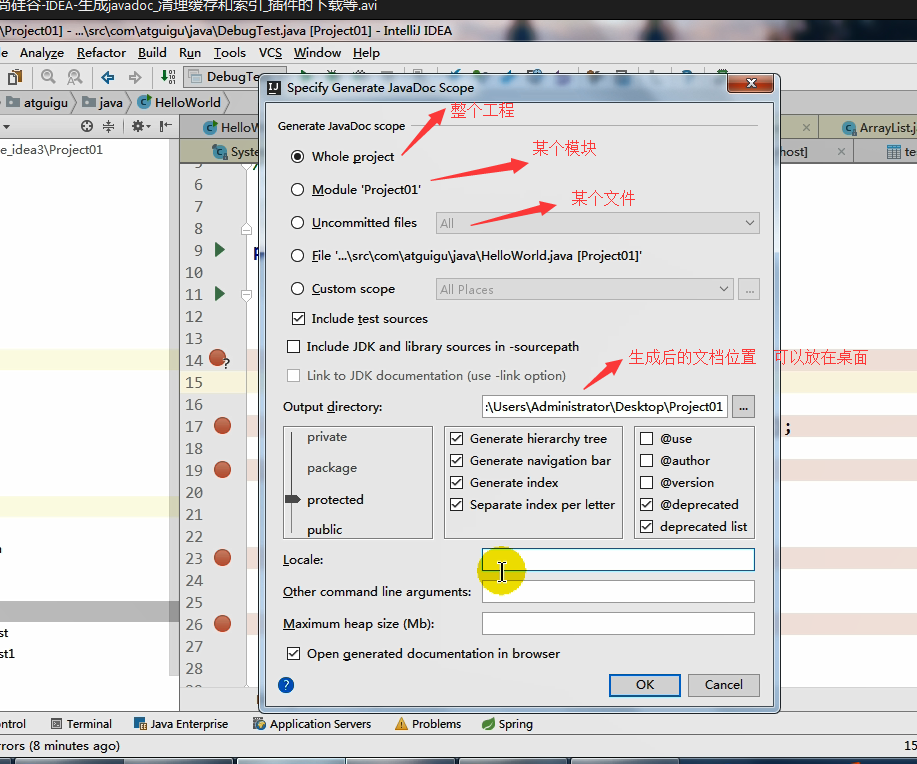The width and height of the screenshot is (917, 764).
Task: Click the Paste icon in the main toolbar
Action: click(15, 77)
